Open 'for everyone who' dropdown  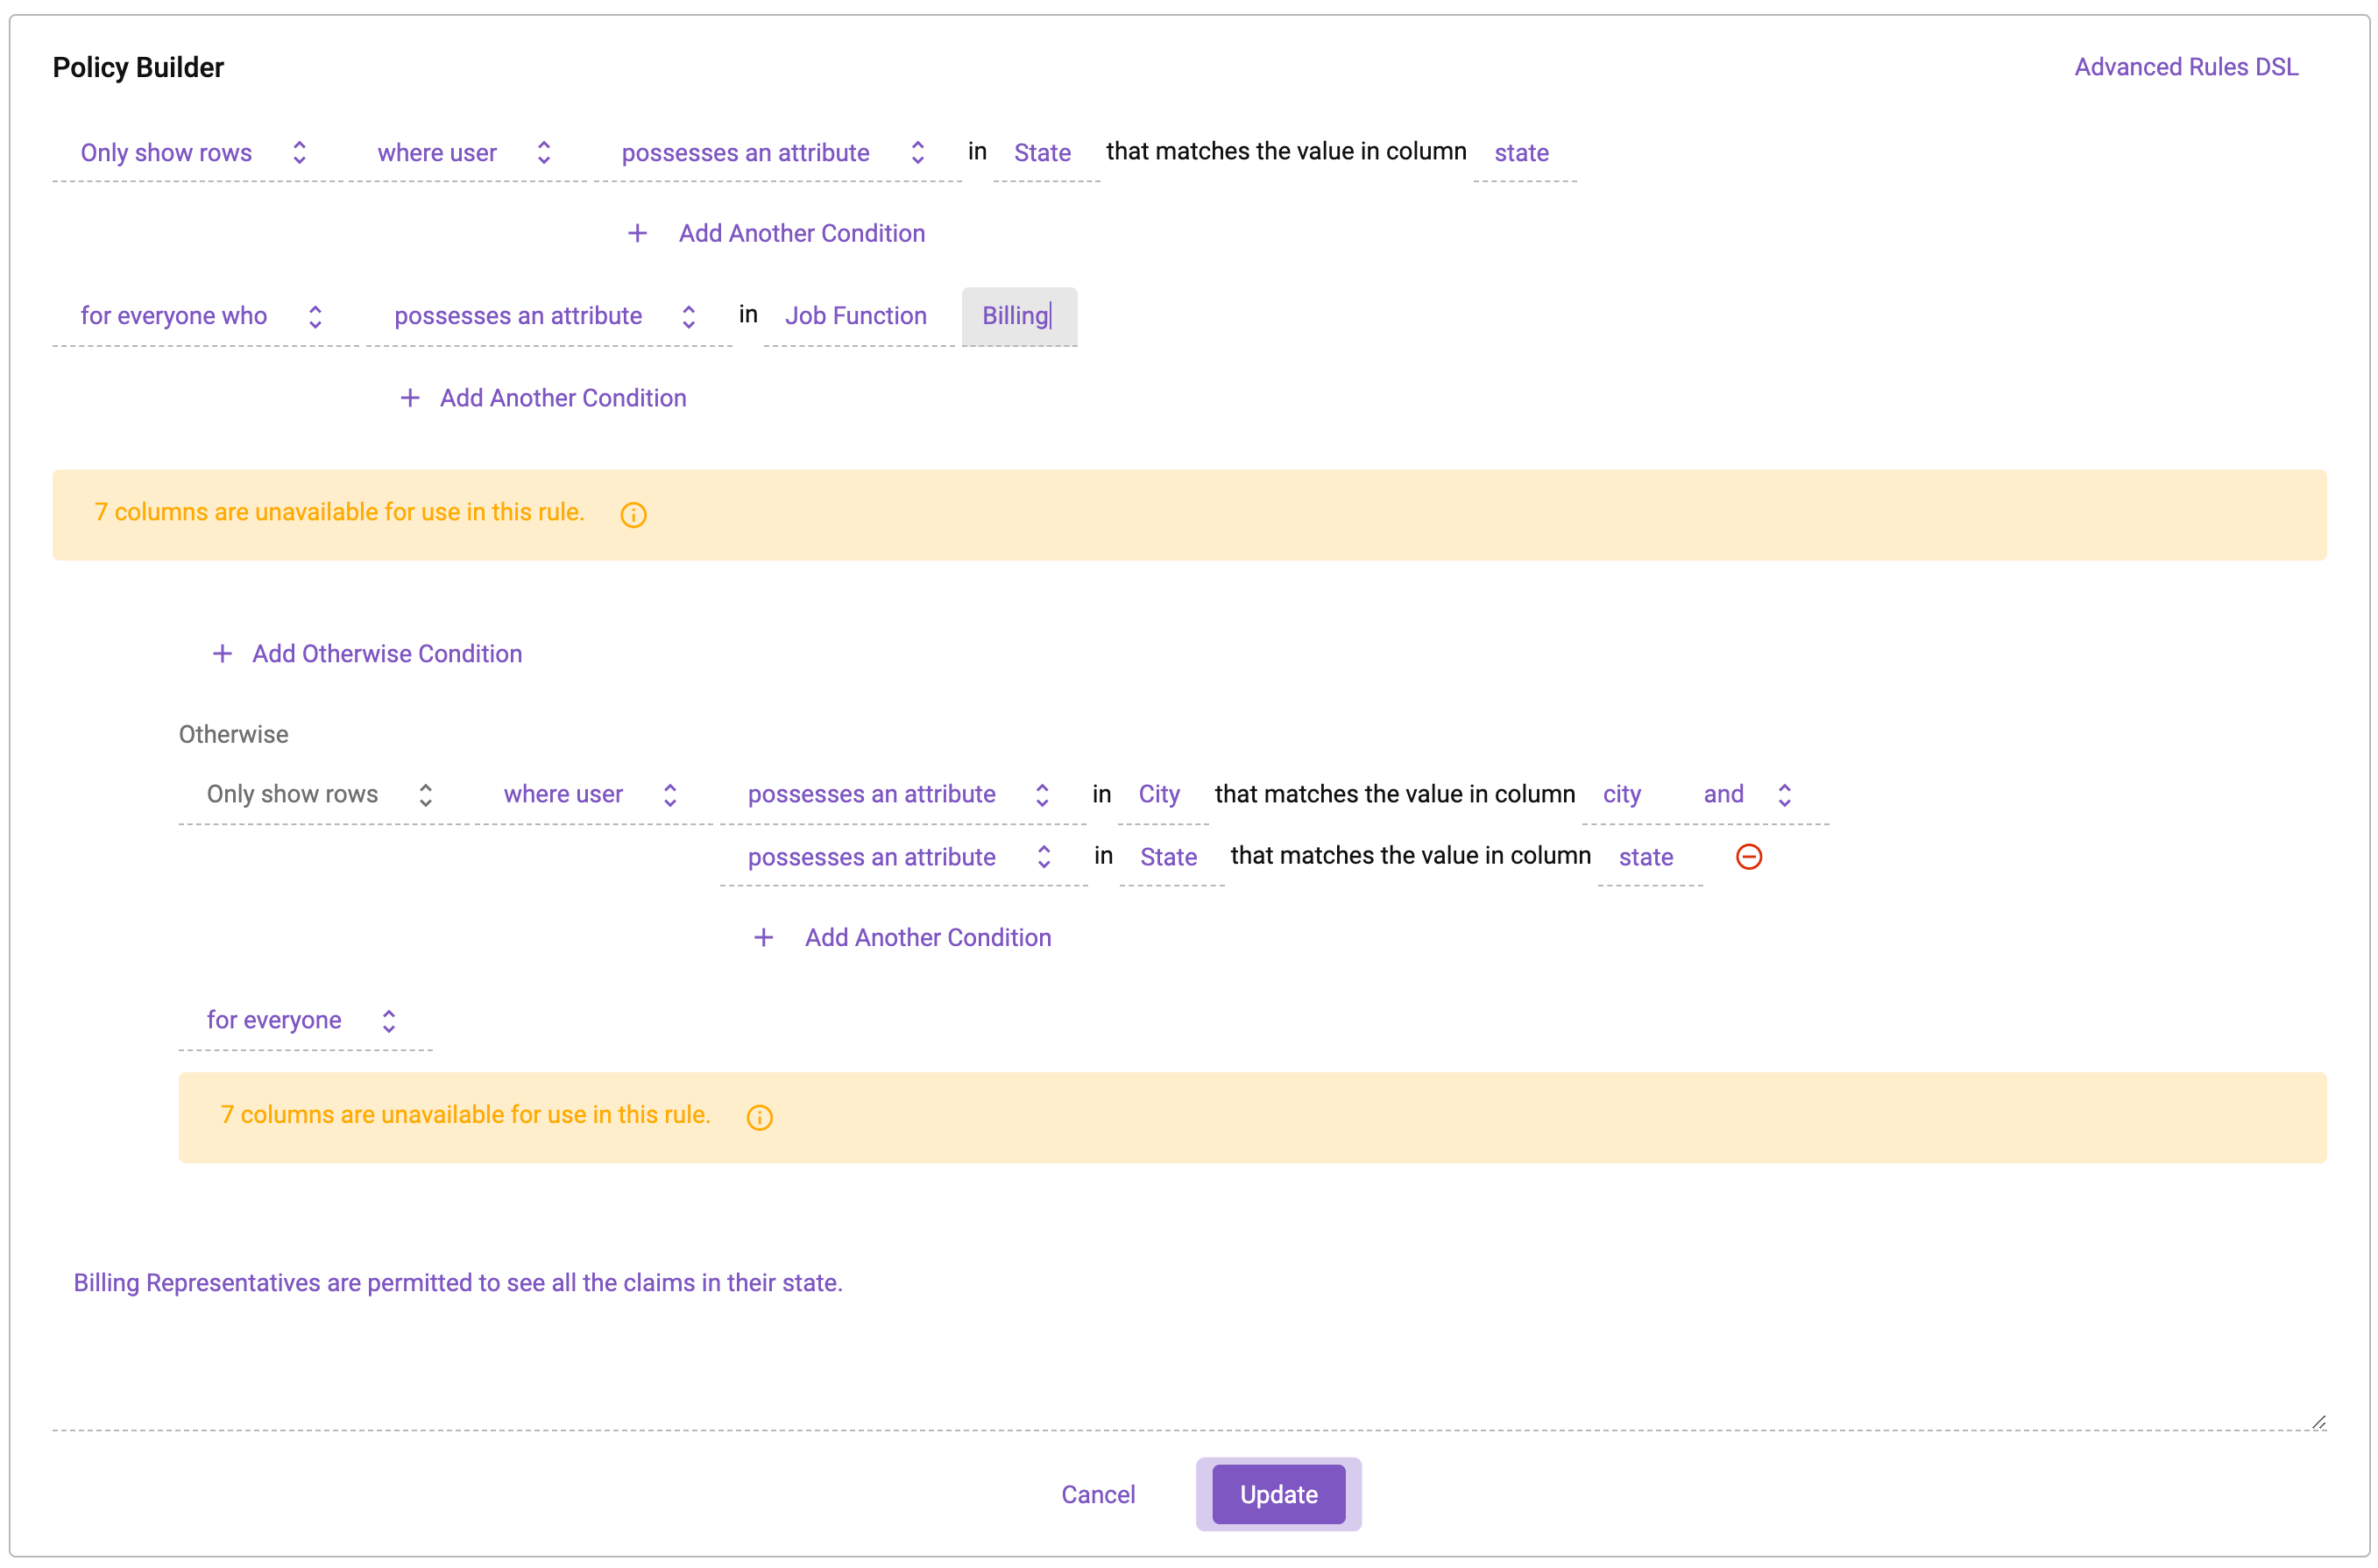point(200,316)
